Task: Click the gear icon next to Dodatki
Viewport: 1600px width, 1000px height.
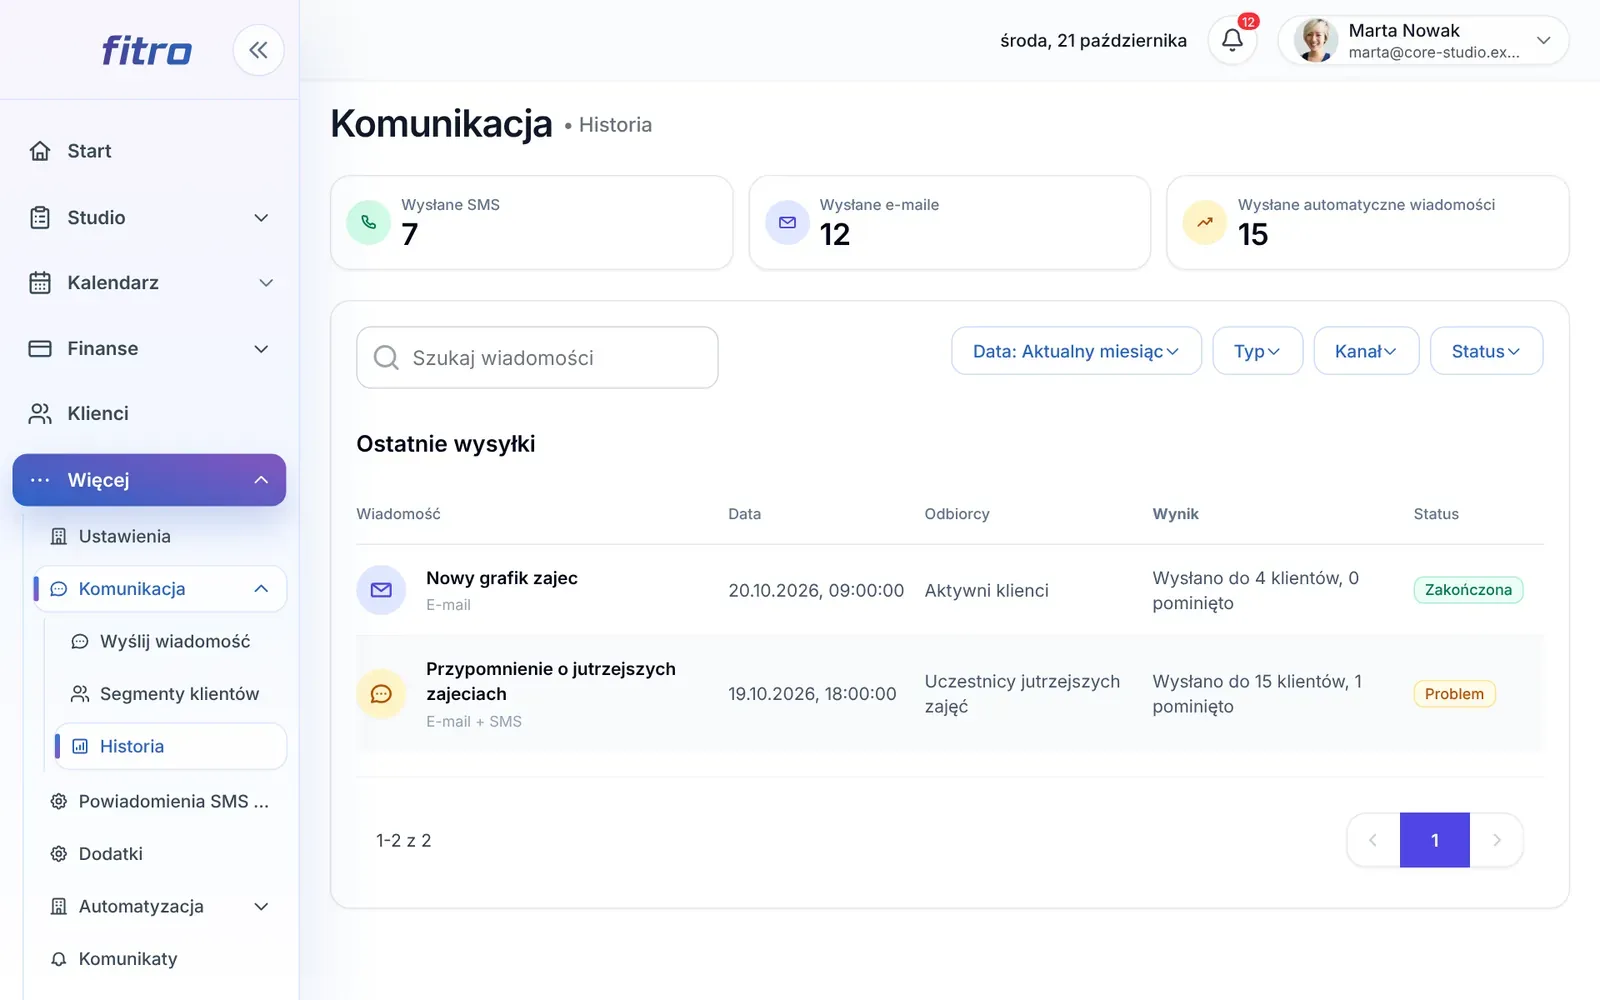Action: [59, 854]
